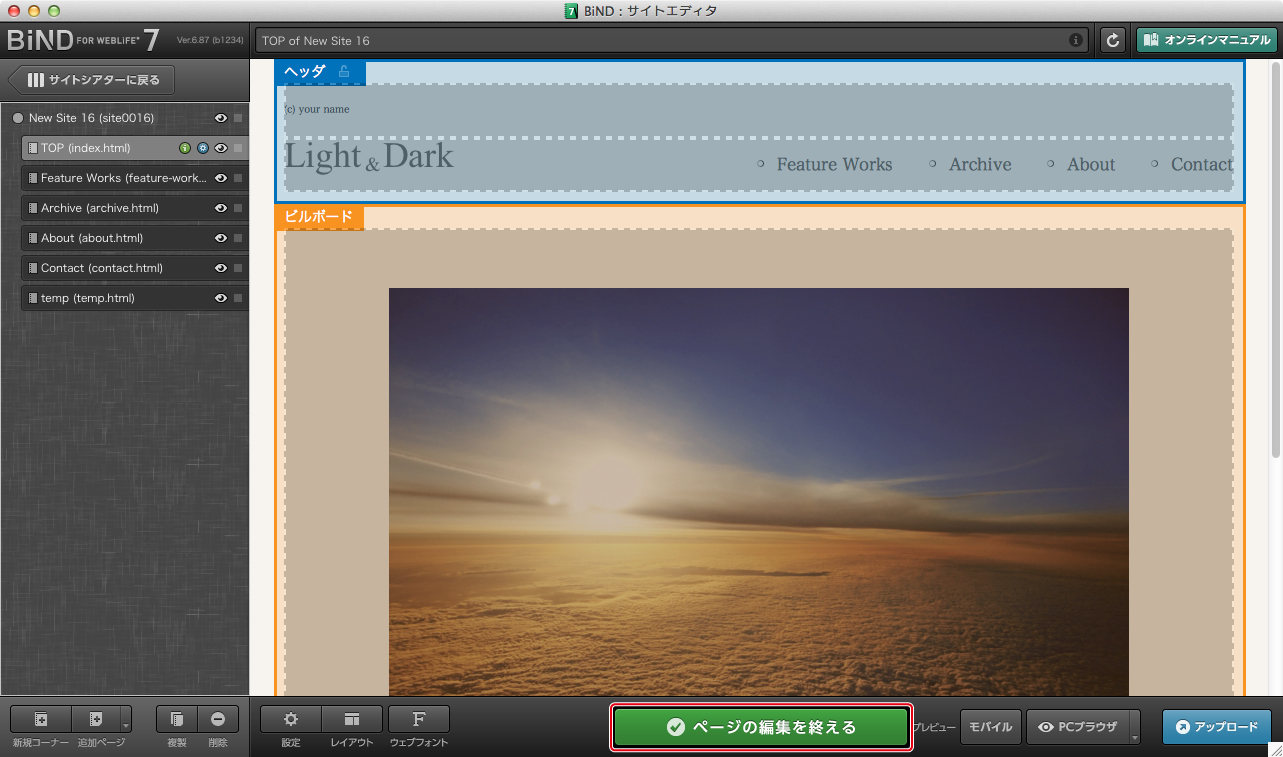Image resolution: width=1283 pixels, height=757 pixels.
Task: Open the layout tool (レイアウト)
Action: (352, 719)
